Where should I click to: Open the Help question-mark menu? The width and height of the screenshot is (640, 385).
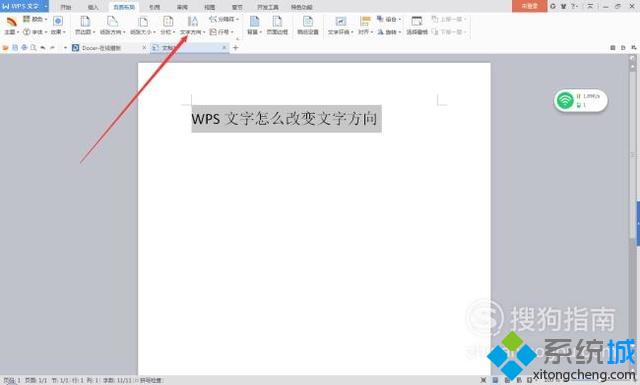(574, 6)
